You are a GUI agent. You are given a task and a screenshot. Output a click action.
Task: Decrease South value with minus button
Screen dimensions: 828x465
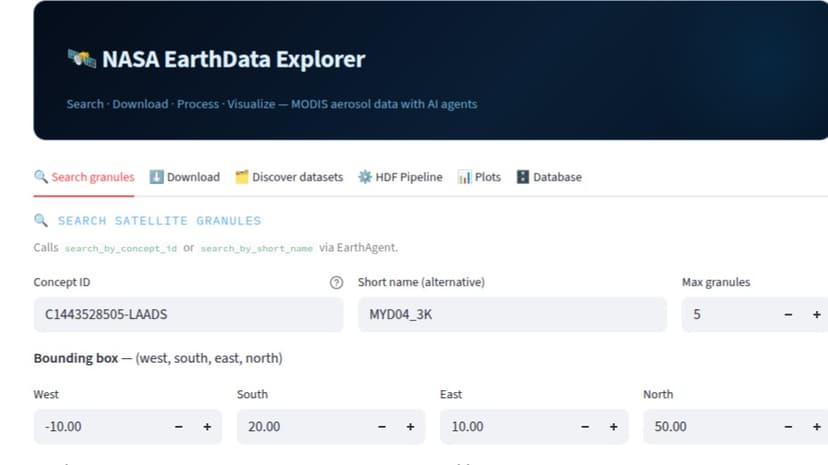[x=382, y=426]
